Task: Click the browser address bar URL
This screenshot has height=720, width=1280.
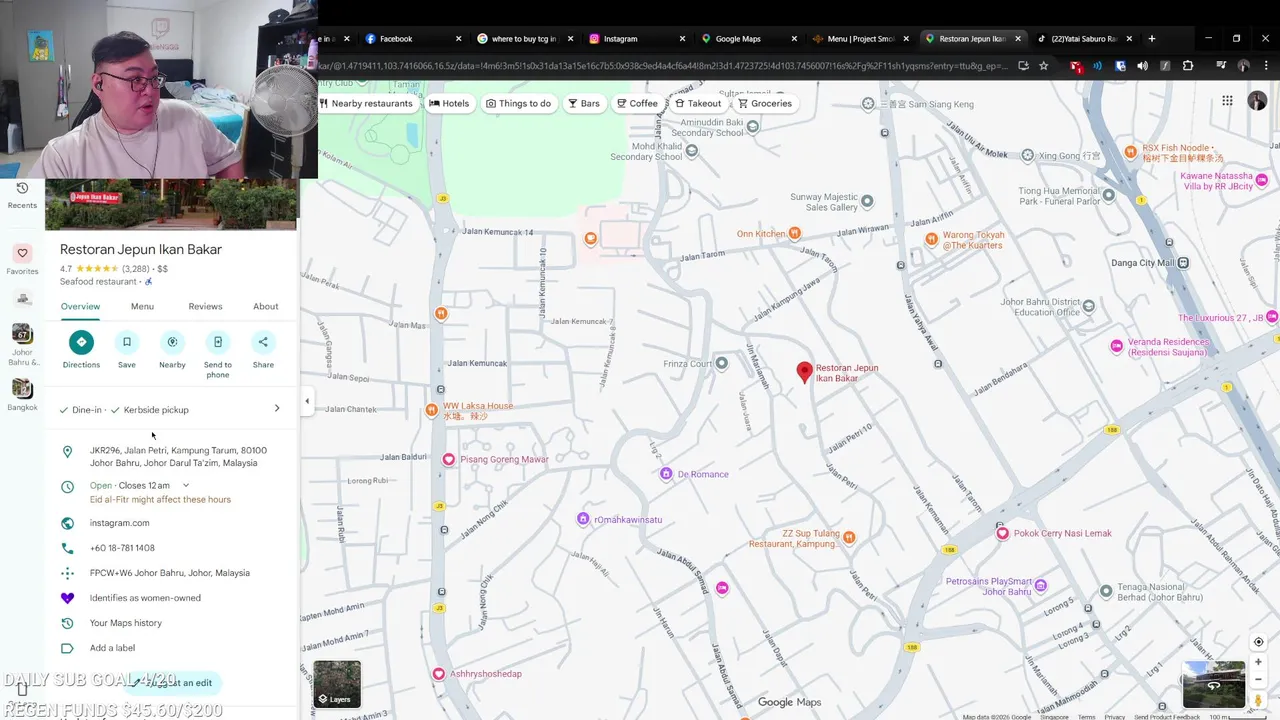Action: coord(662,66)
